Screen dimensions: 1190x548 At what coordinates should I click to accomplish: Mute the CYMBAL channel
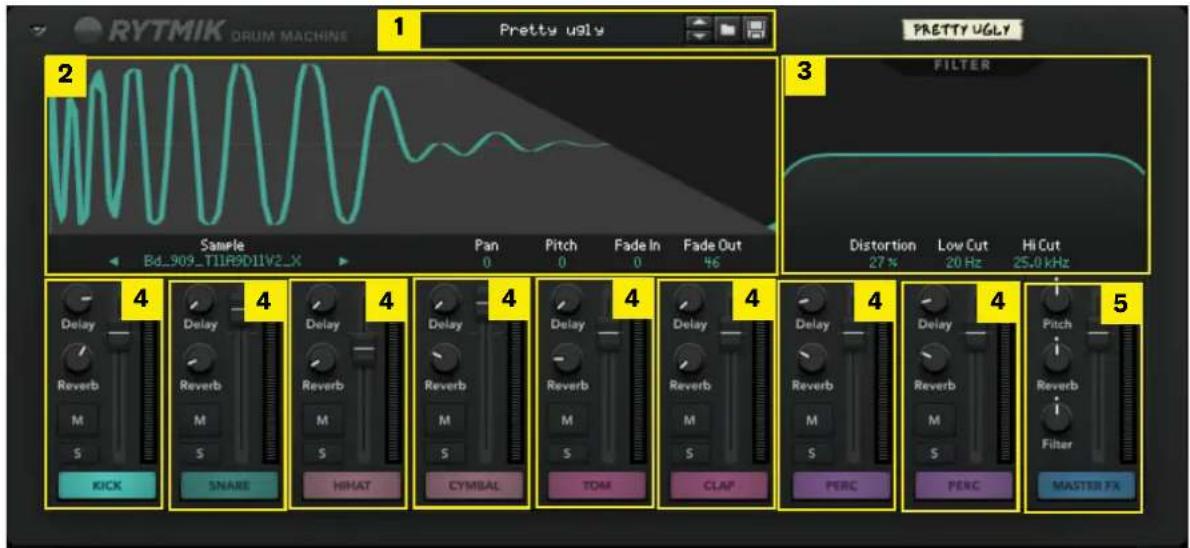point(445,420)
